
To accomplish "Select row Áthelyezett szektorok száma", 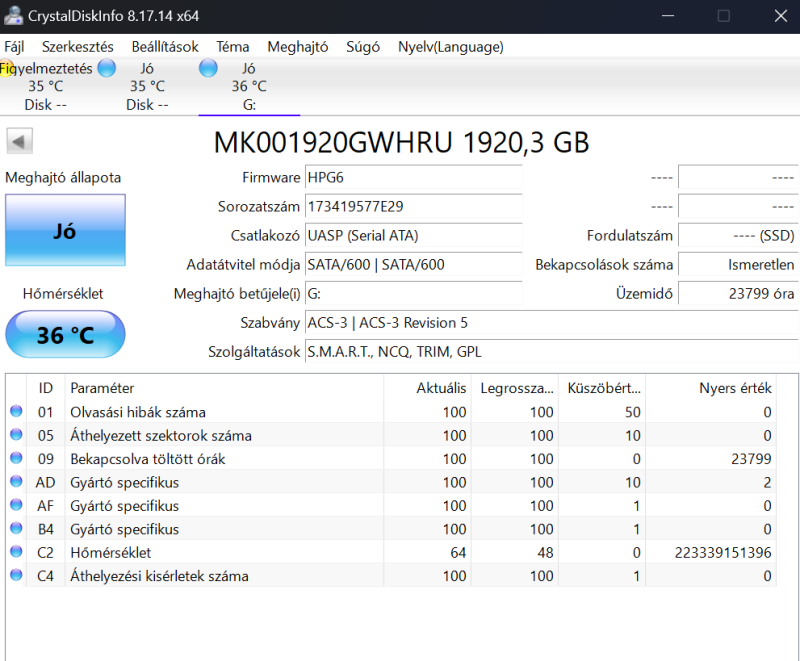I will pyautogui.click(x=392, y=435).
